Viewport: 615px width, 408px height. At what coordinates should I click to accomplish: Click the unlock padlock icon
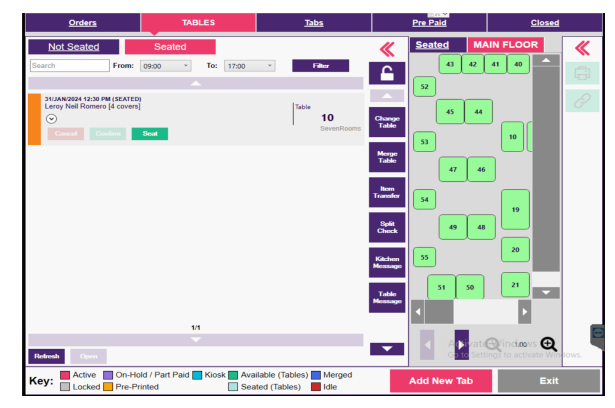coord(386,73)
